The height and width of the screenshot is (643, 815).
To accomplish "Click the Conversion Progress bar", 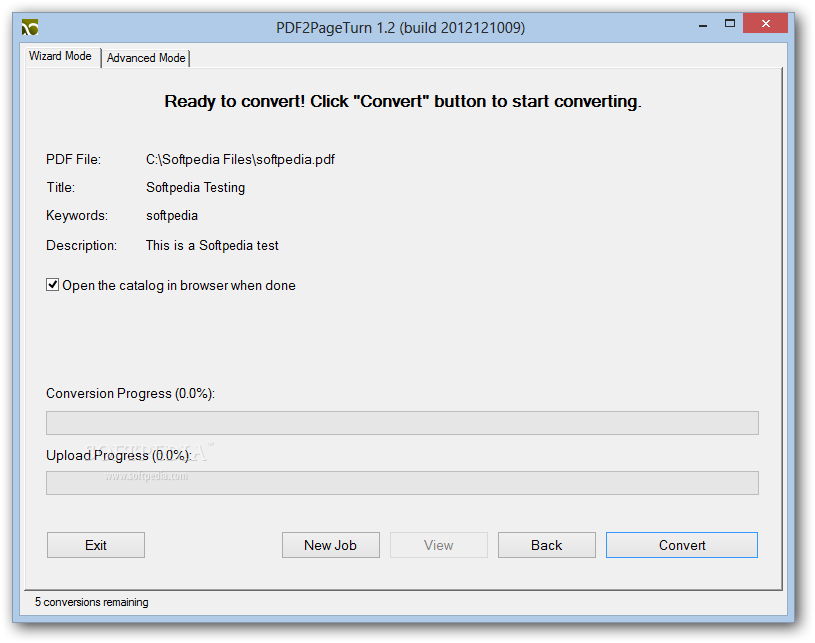I will coord(402,423).
